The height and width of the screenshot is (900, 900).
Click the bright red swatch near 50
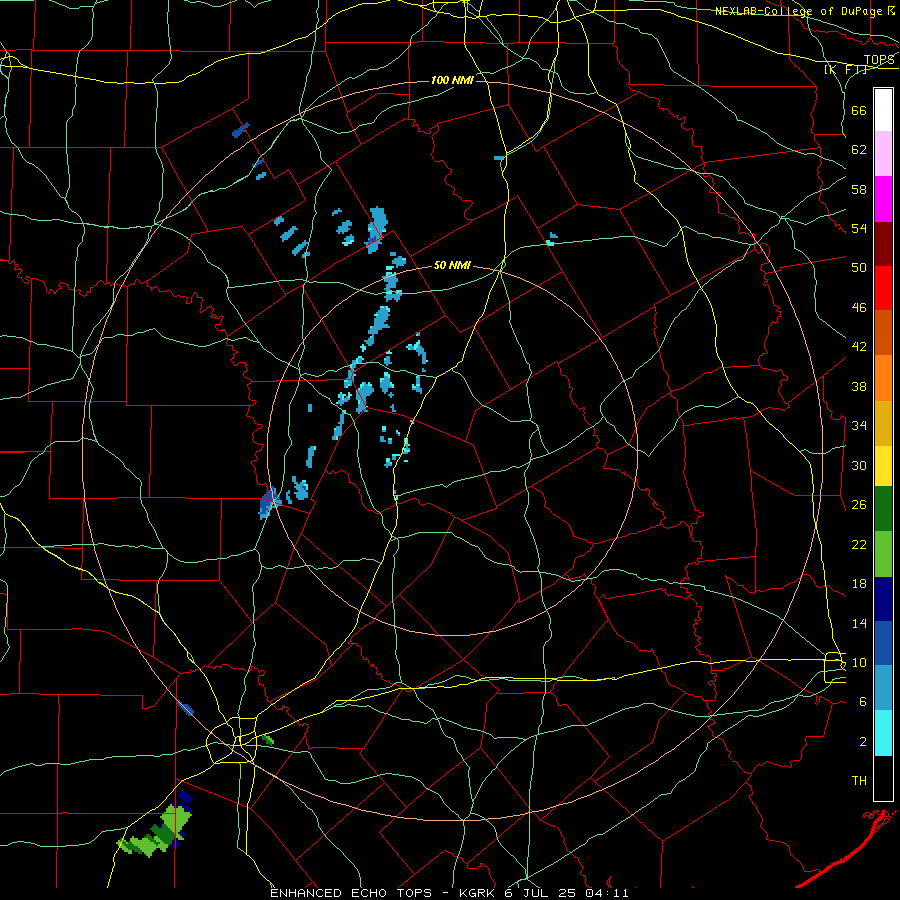[x=883, y=288]
